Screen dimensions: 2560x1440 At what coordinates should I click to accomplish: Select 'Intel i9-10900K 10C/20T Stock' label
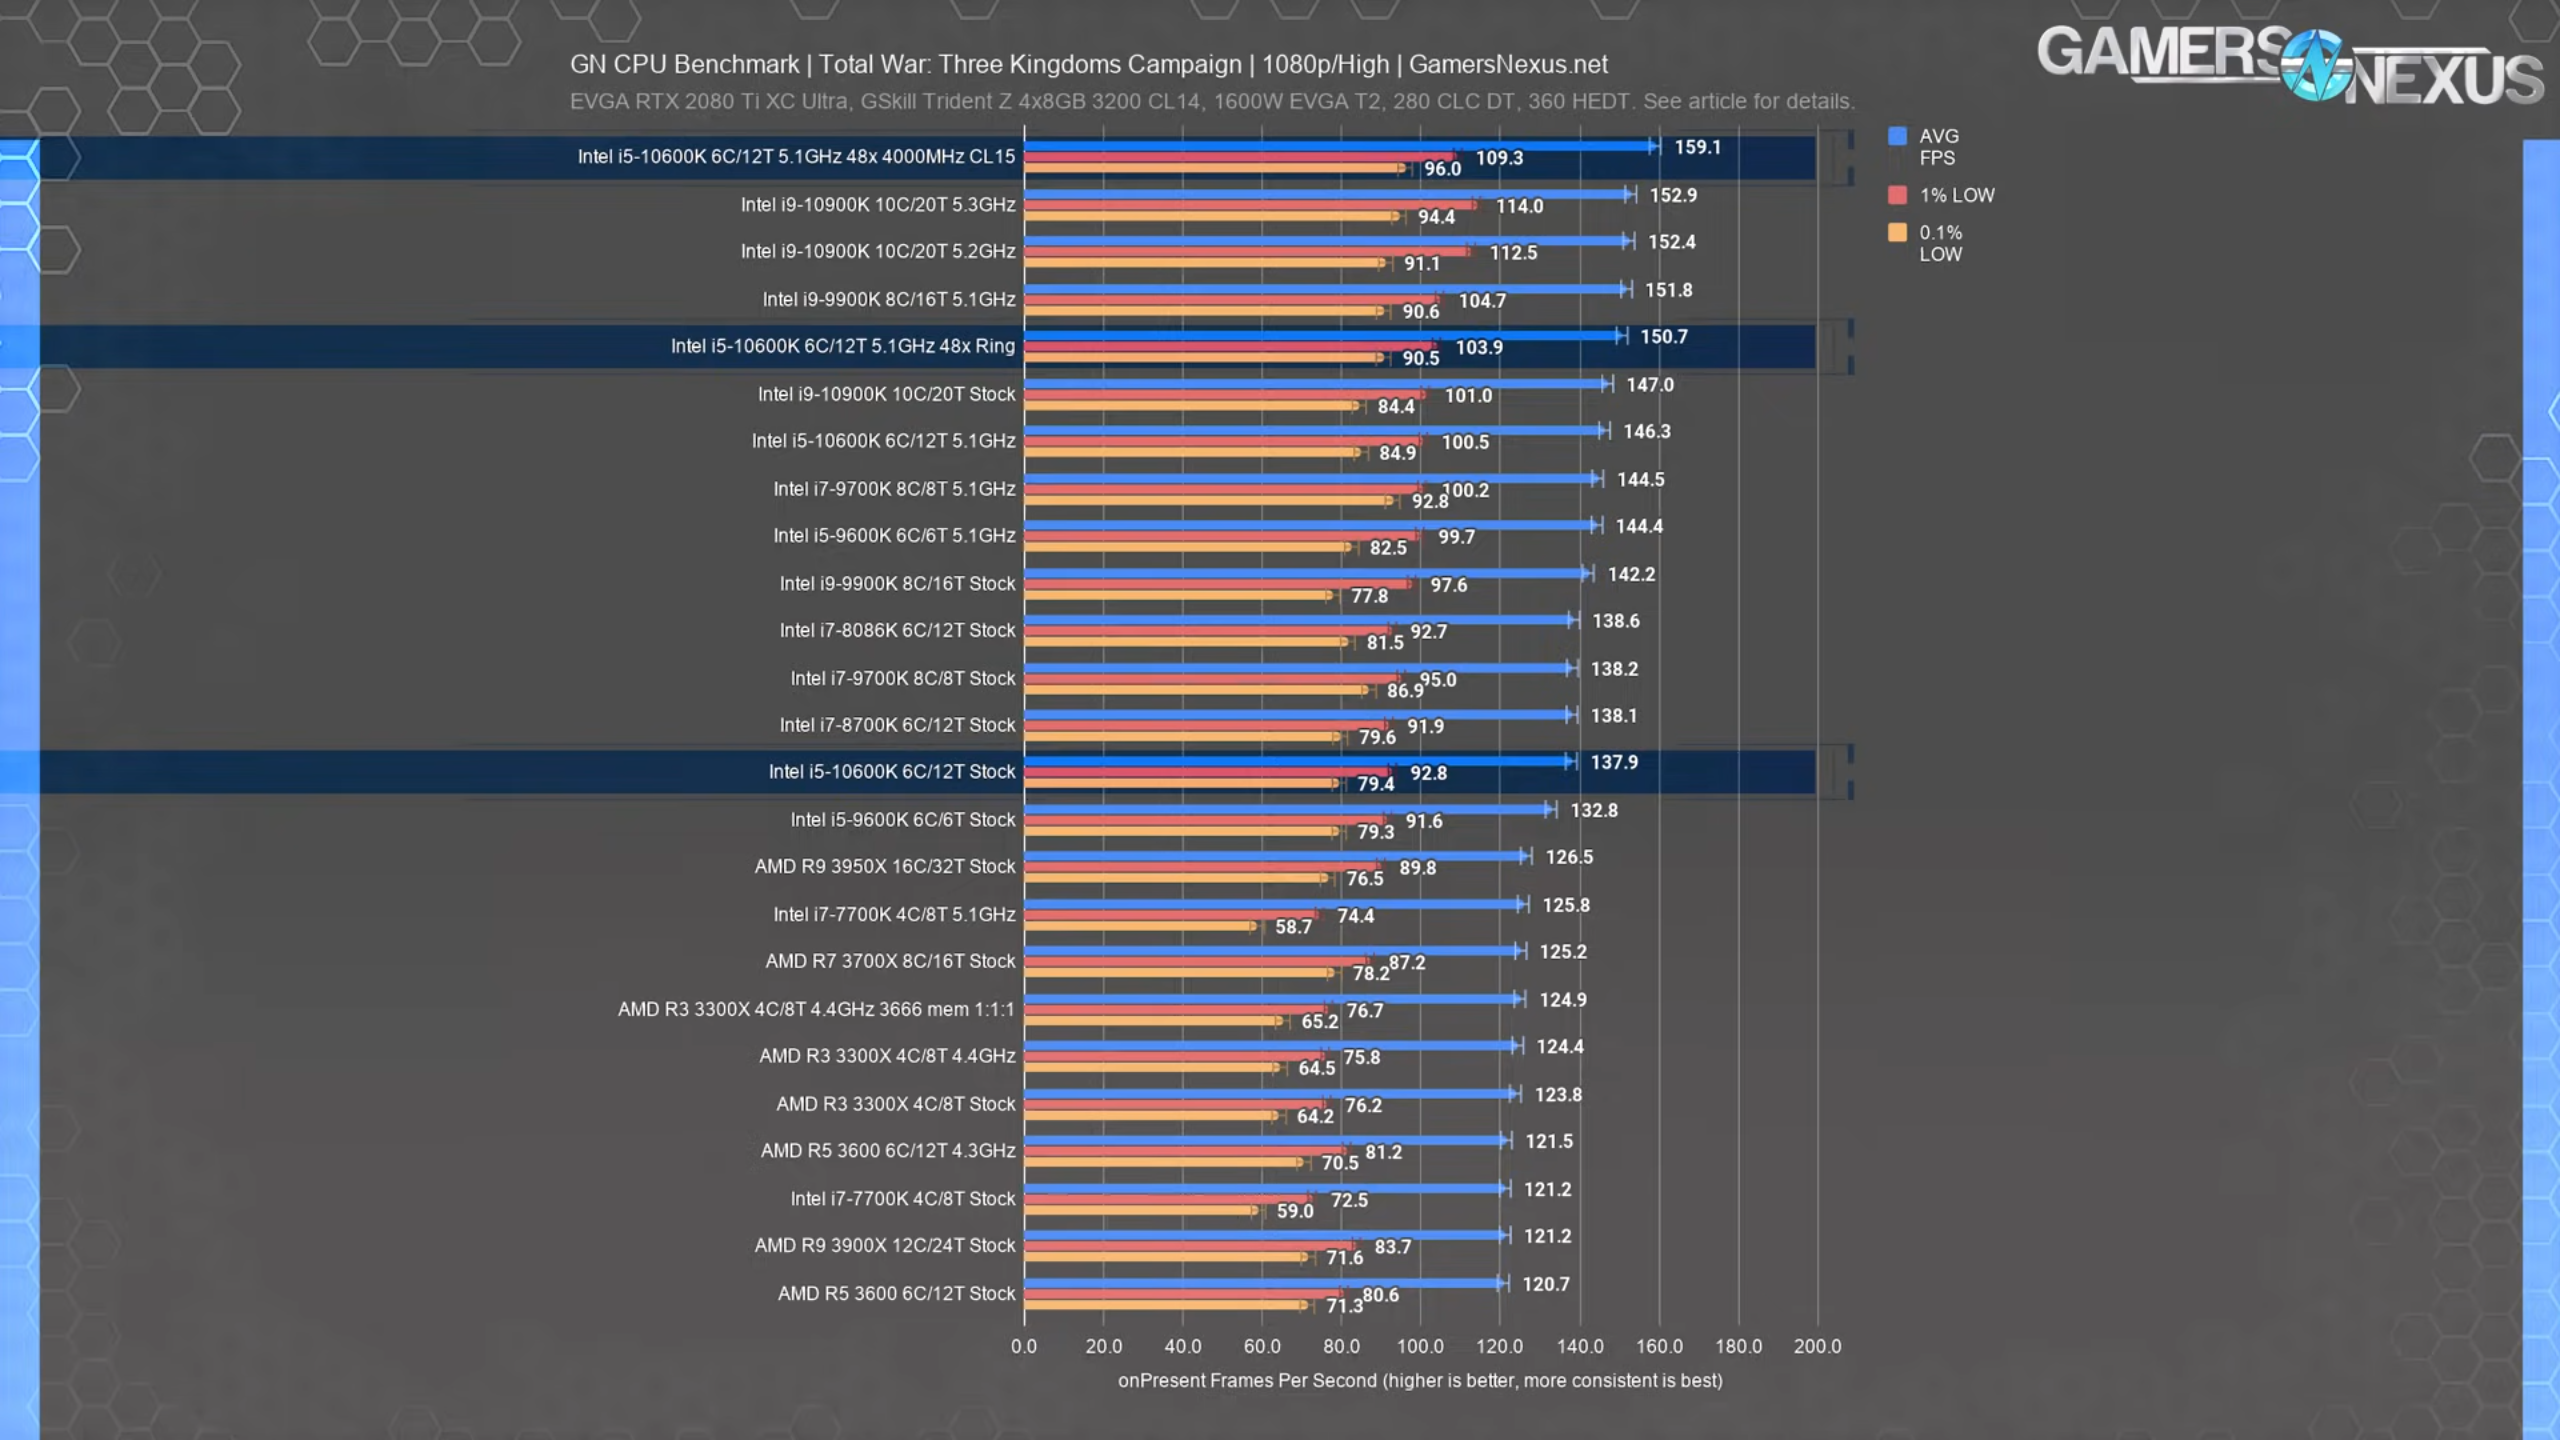click(x=886, y=394)
